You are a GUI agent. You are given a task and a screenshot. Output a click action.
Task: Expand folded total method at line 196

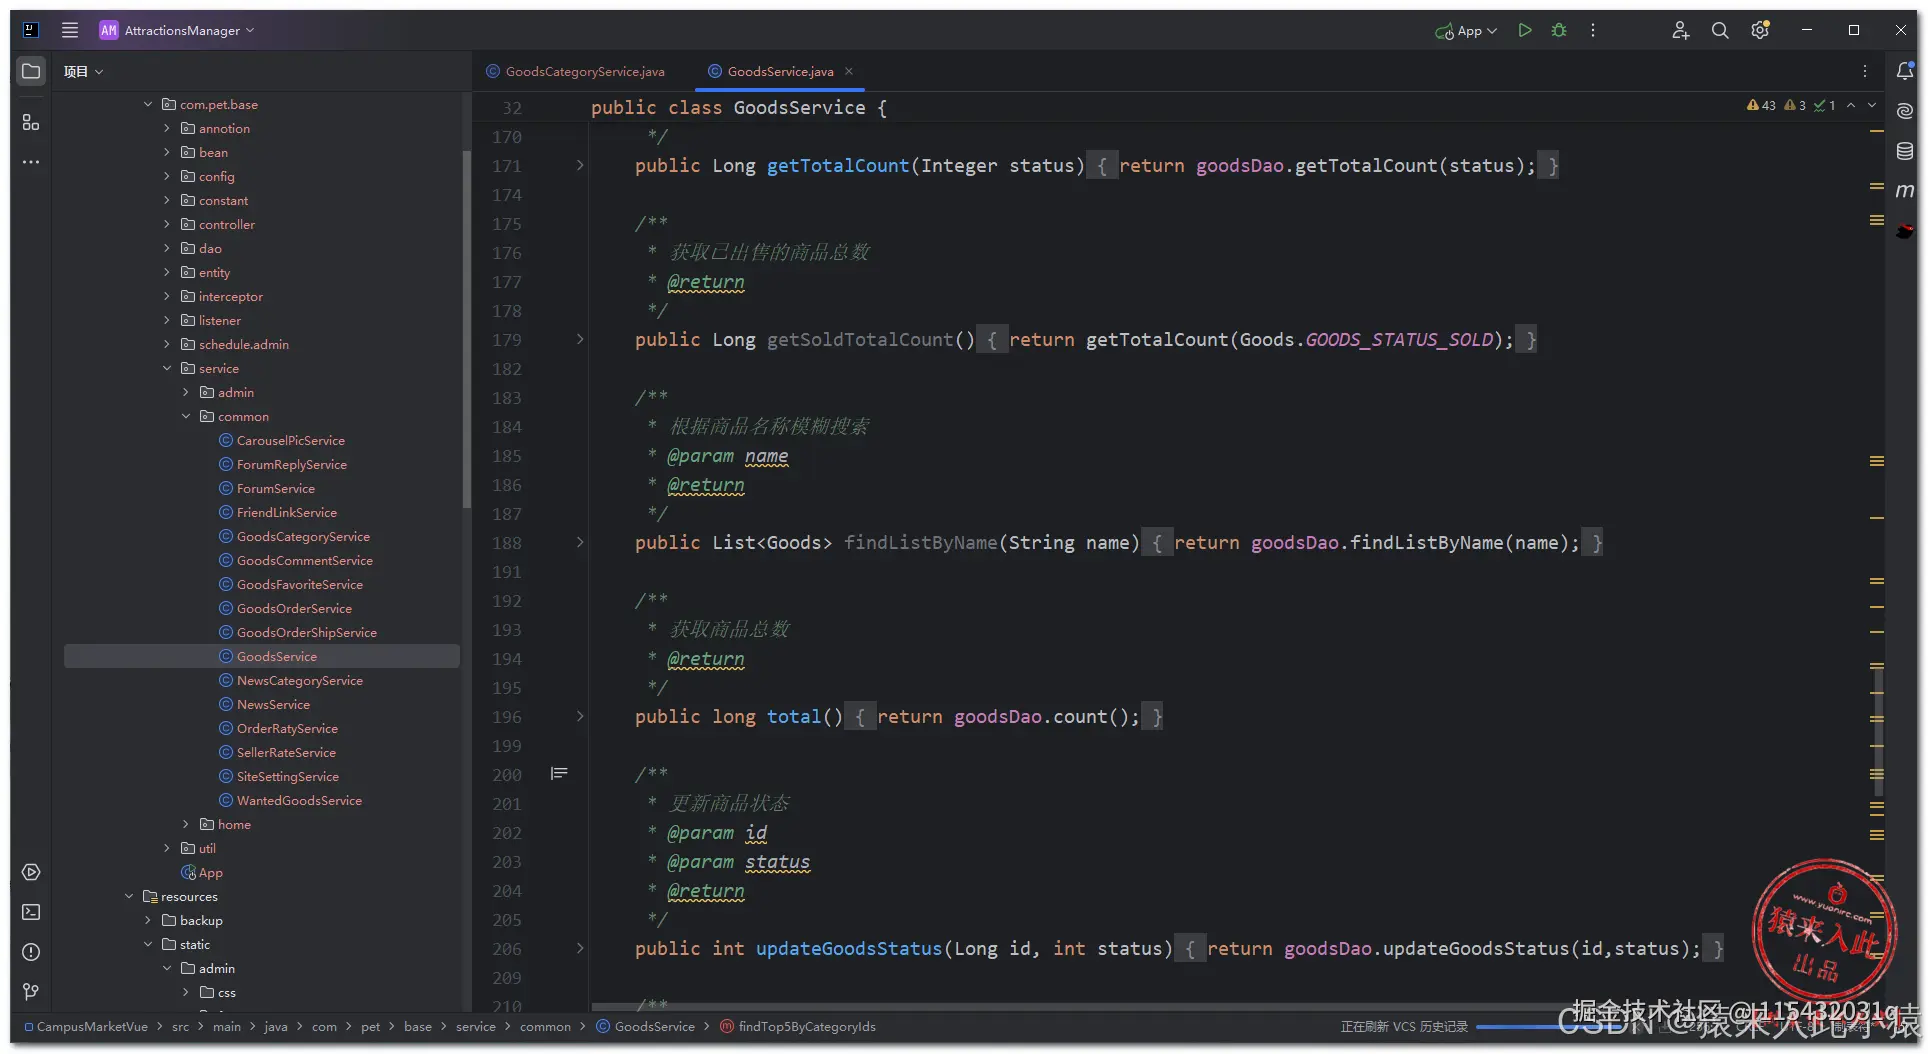pos(580,716)
